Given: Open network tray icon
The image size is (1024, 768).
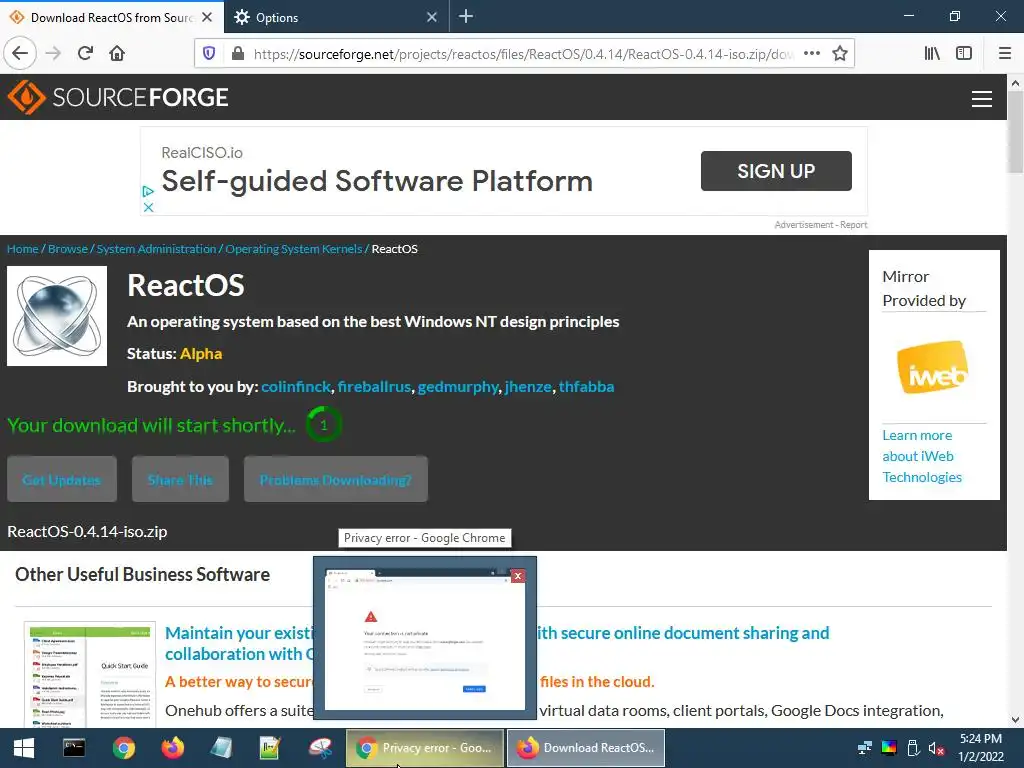Looking at the screenshot, I should [865, 748].
